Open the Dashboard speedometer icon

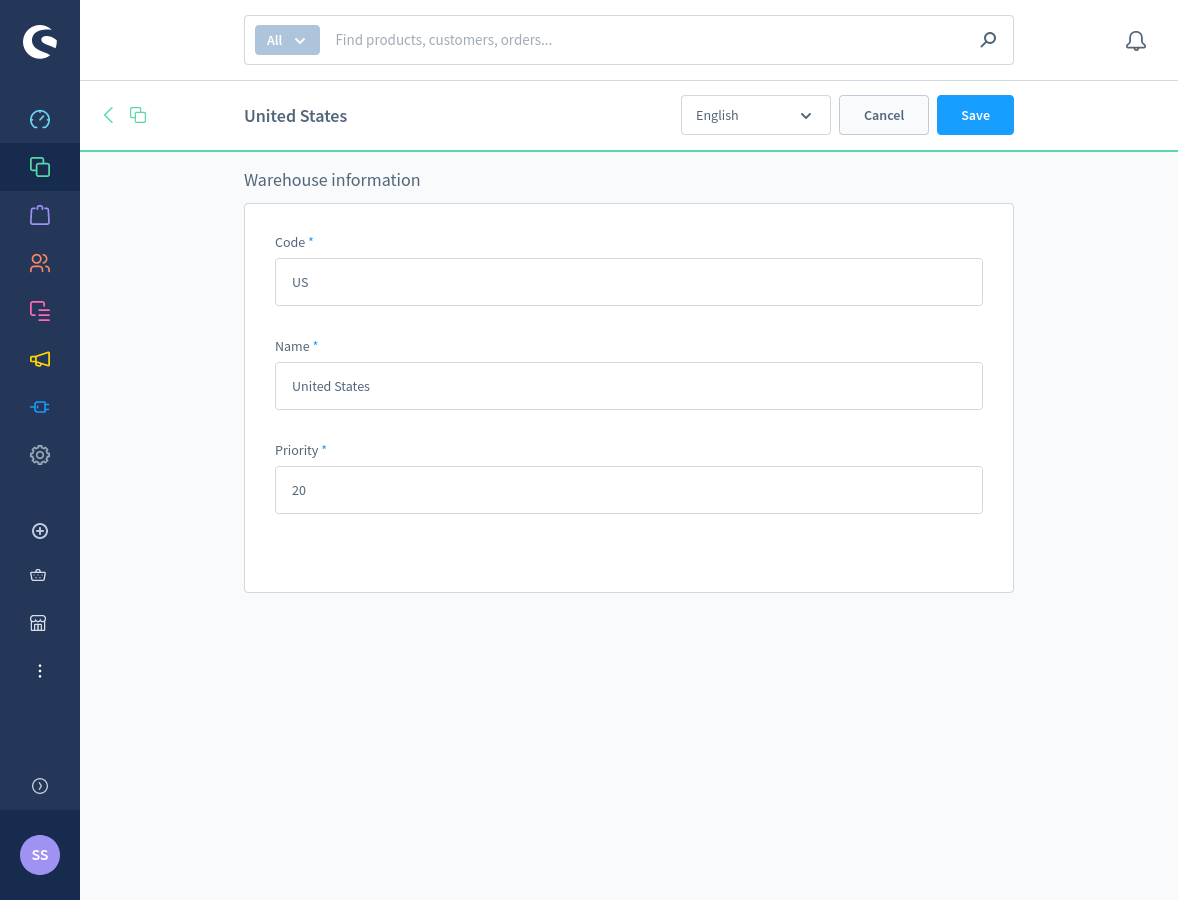40,119
